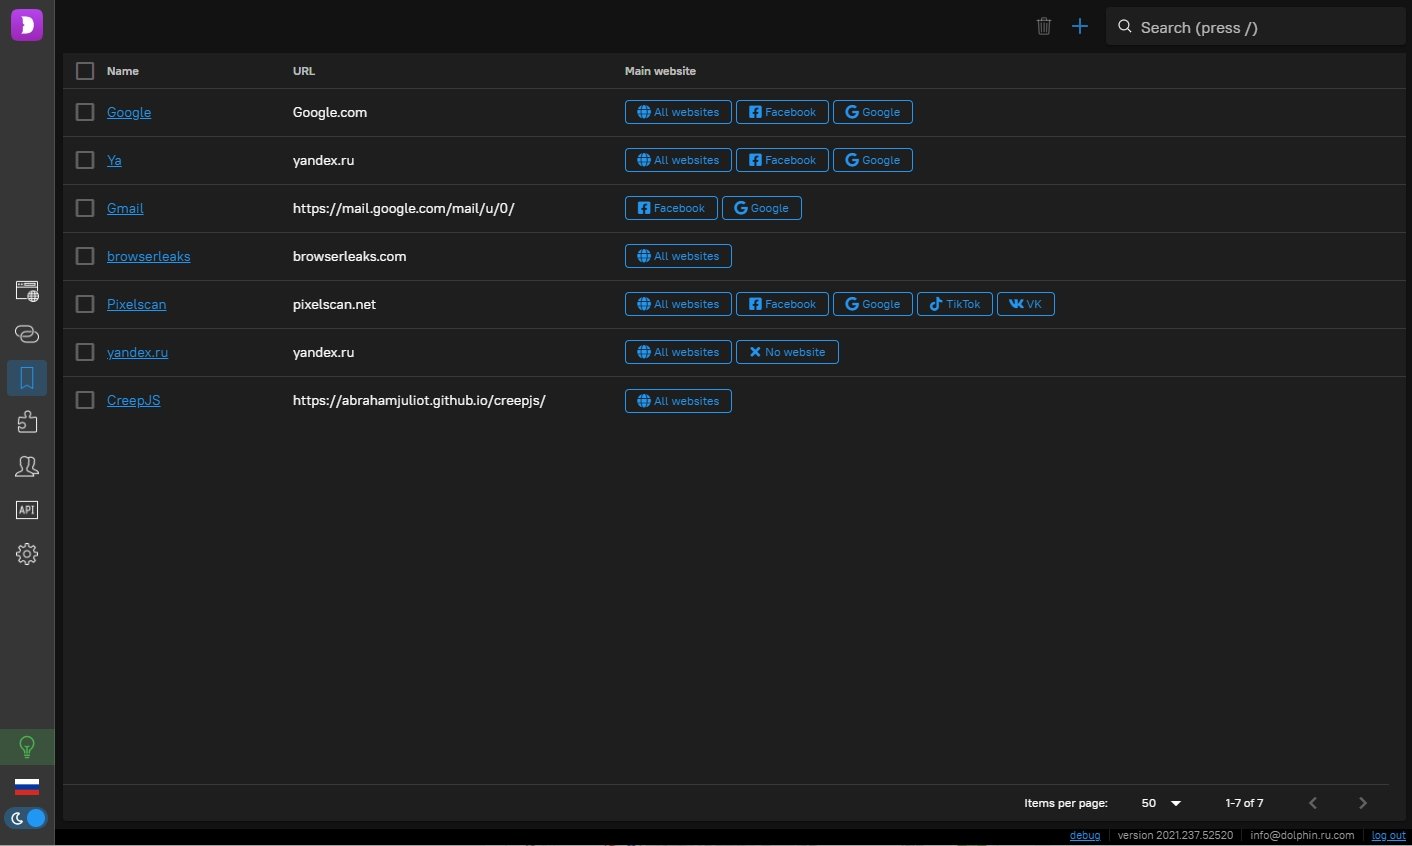Go to the next page arrow

[x=1362, y=803]
